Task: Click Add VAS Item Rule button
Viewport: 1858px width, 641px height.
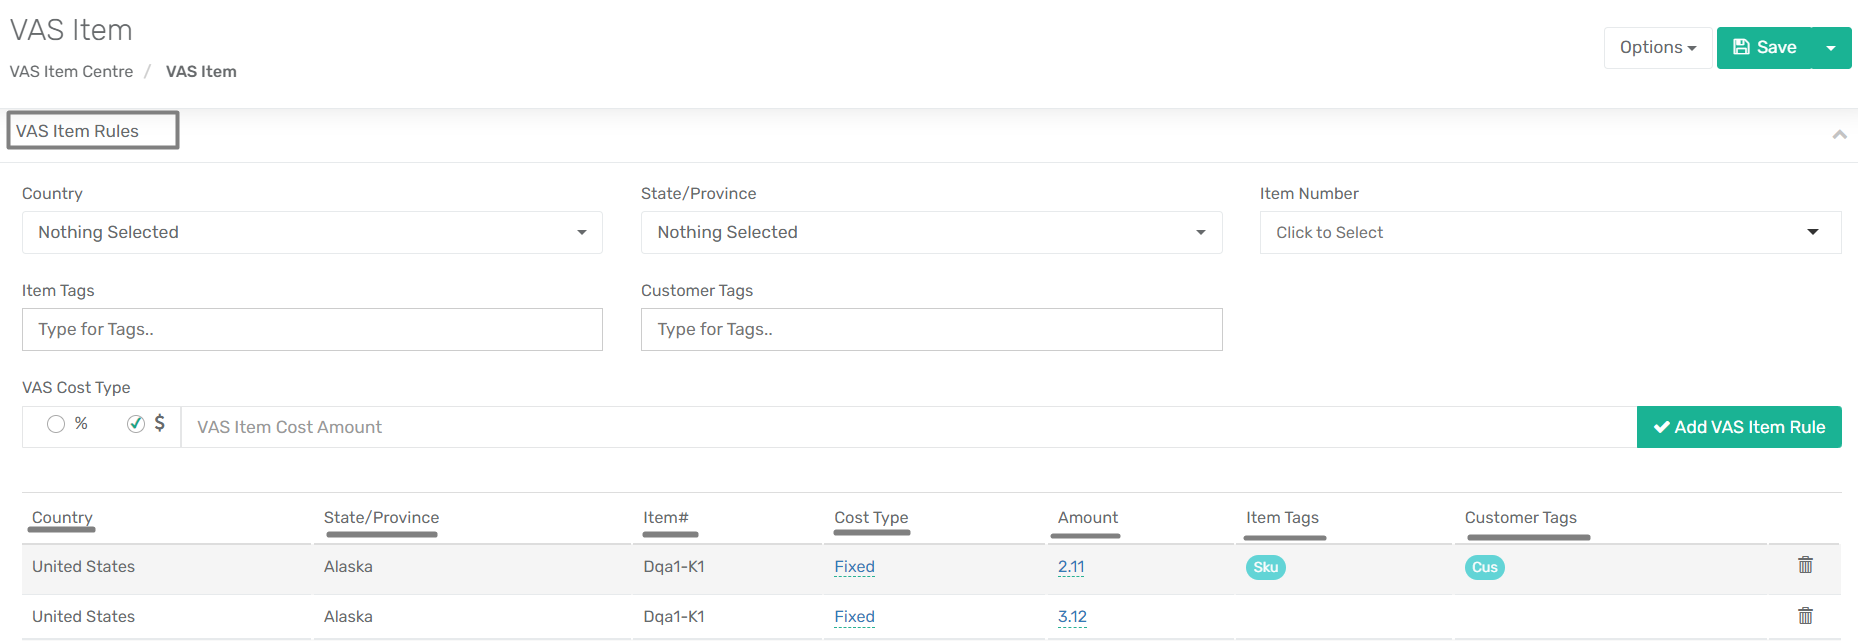Action: coord(1739,427)
